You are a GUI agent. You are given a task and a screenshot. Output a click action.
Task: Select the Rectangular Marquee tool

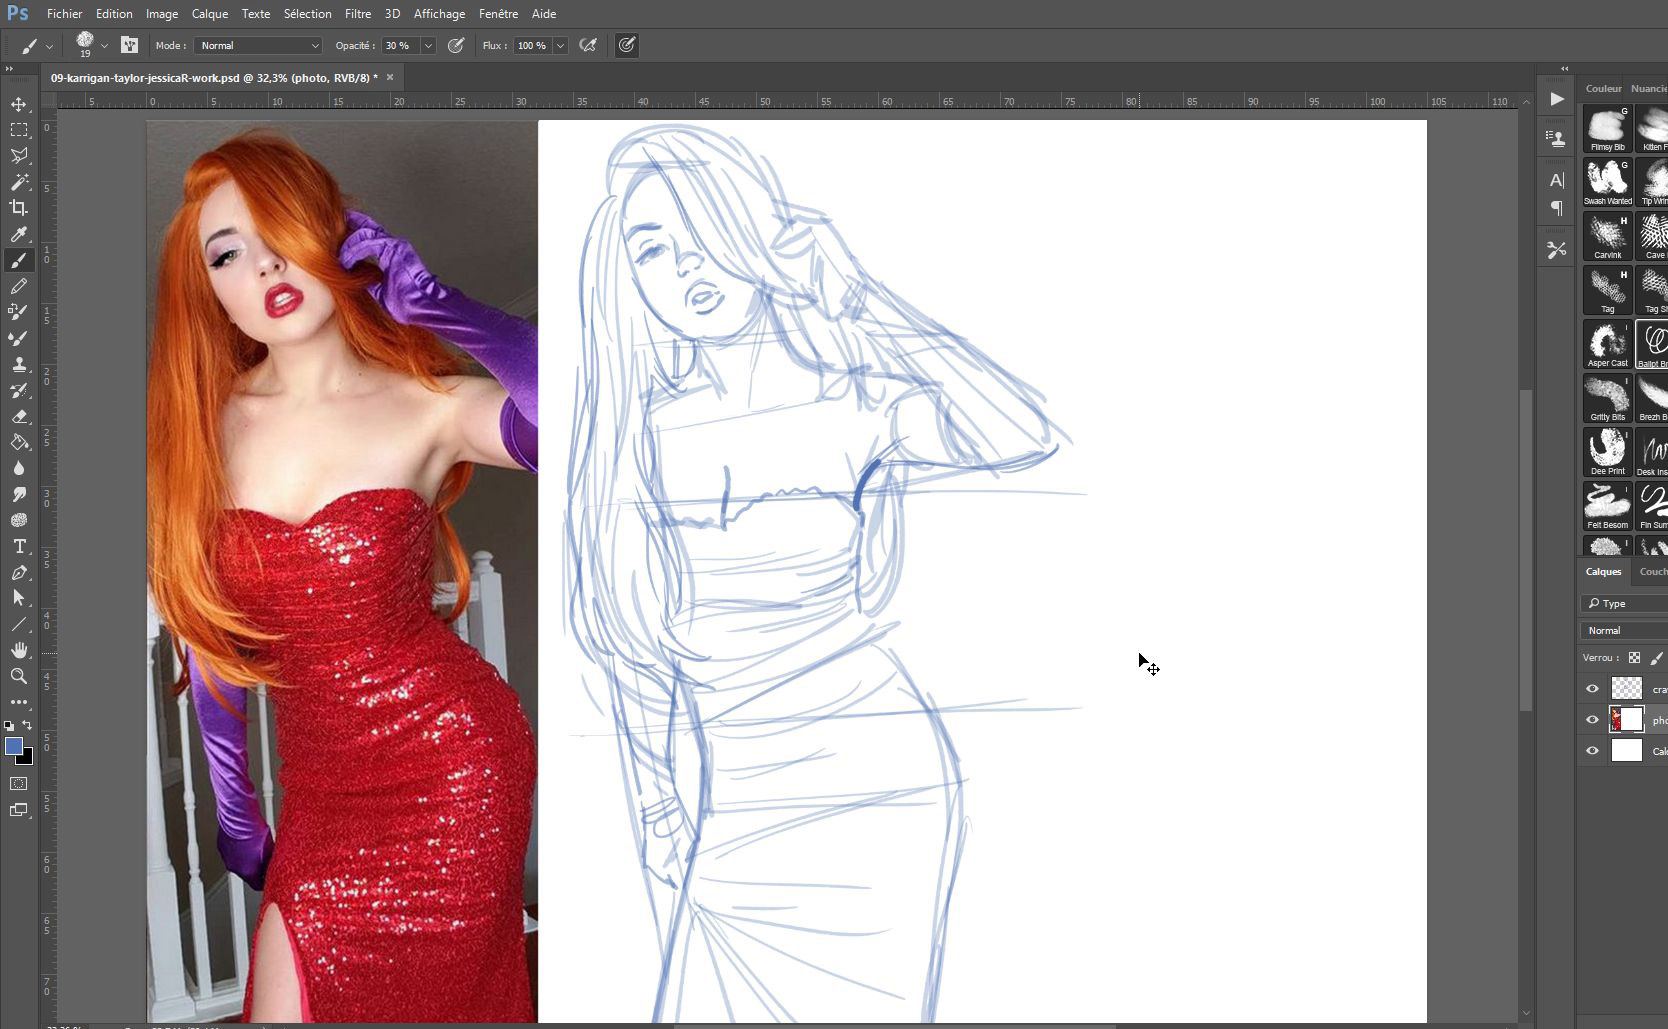(19, 130)
